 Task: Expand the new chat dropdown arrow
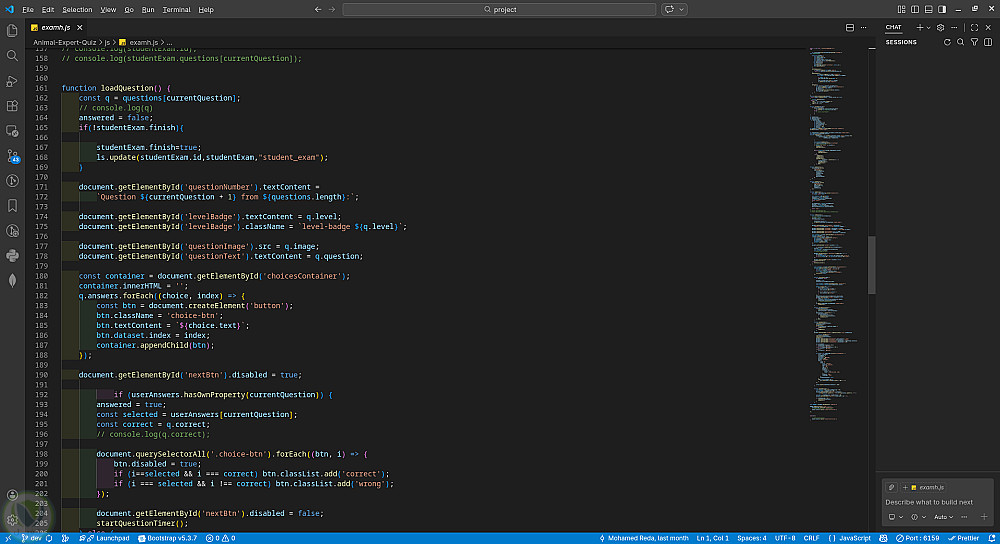pos(930,27)
